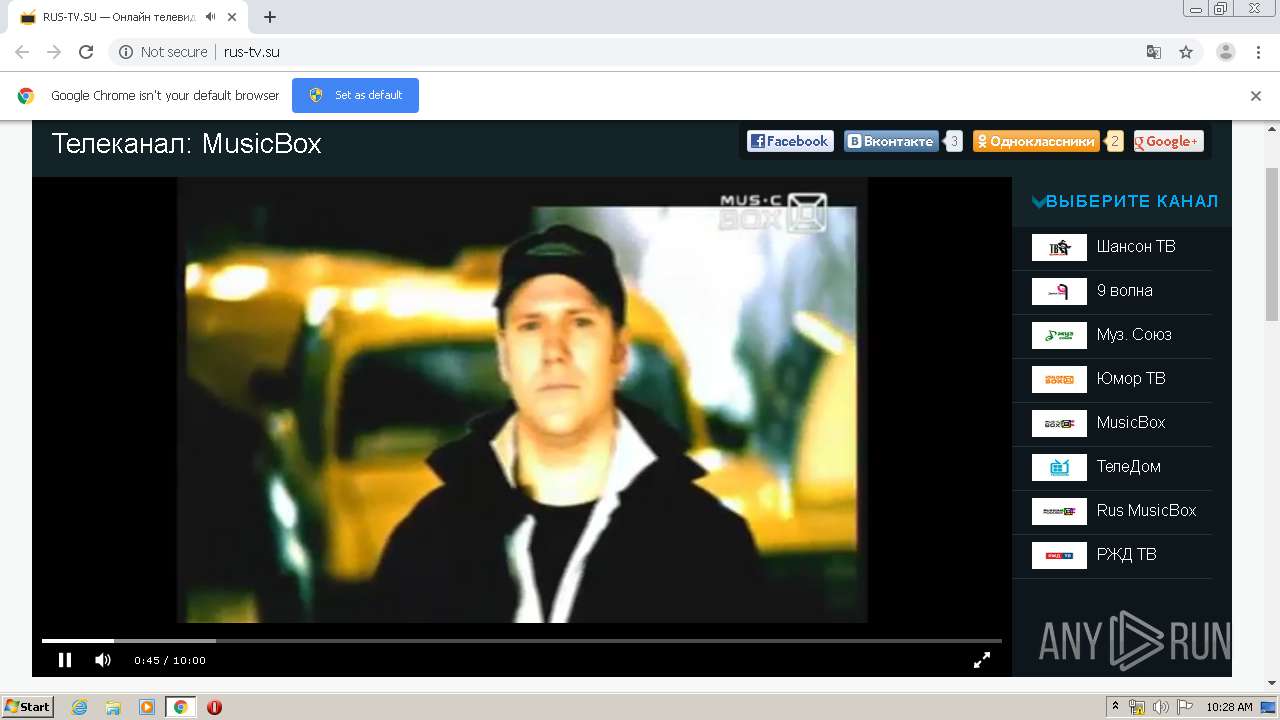Enter fullscreen video mode

point(982,660)
